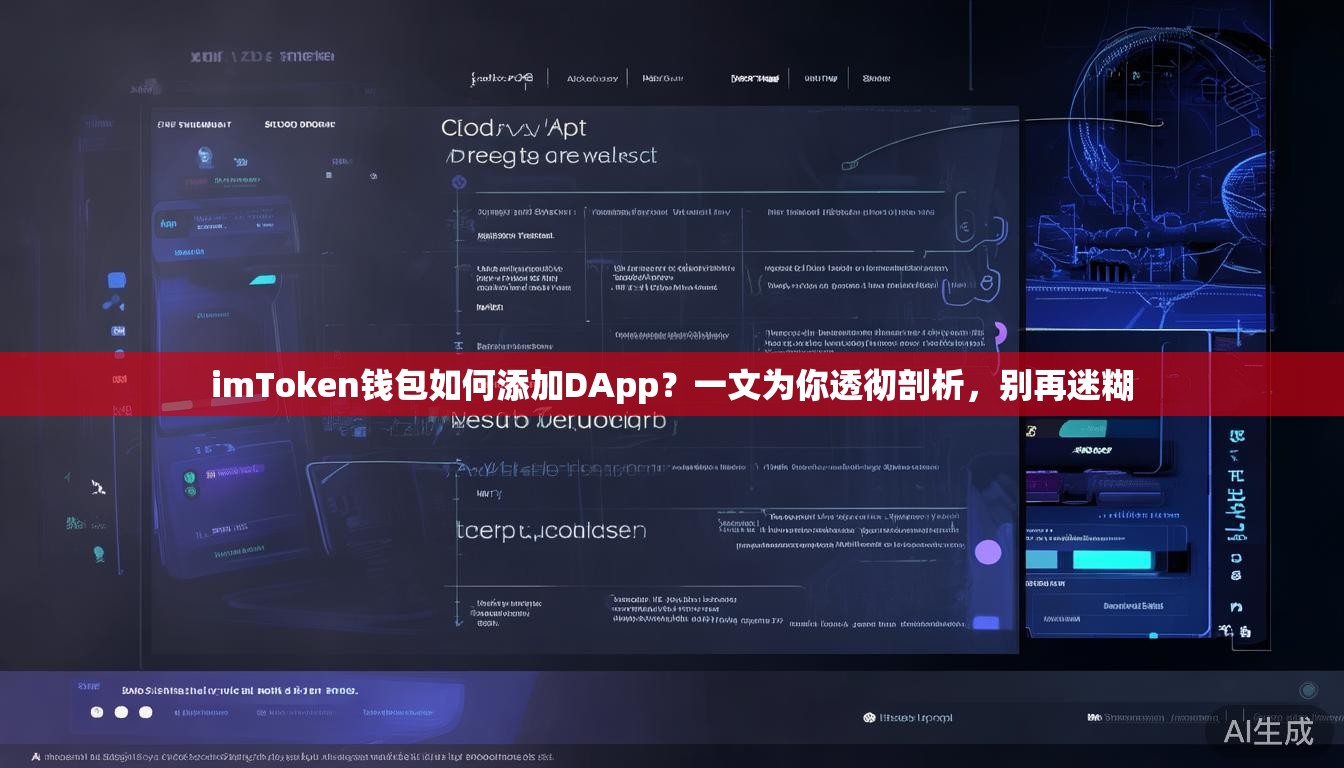1344x768 pixels.
Task: Expand the rightmost navigation menu entry
Action: point(875,77)
